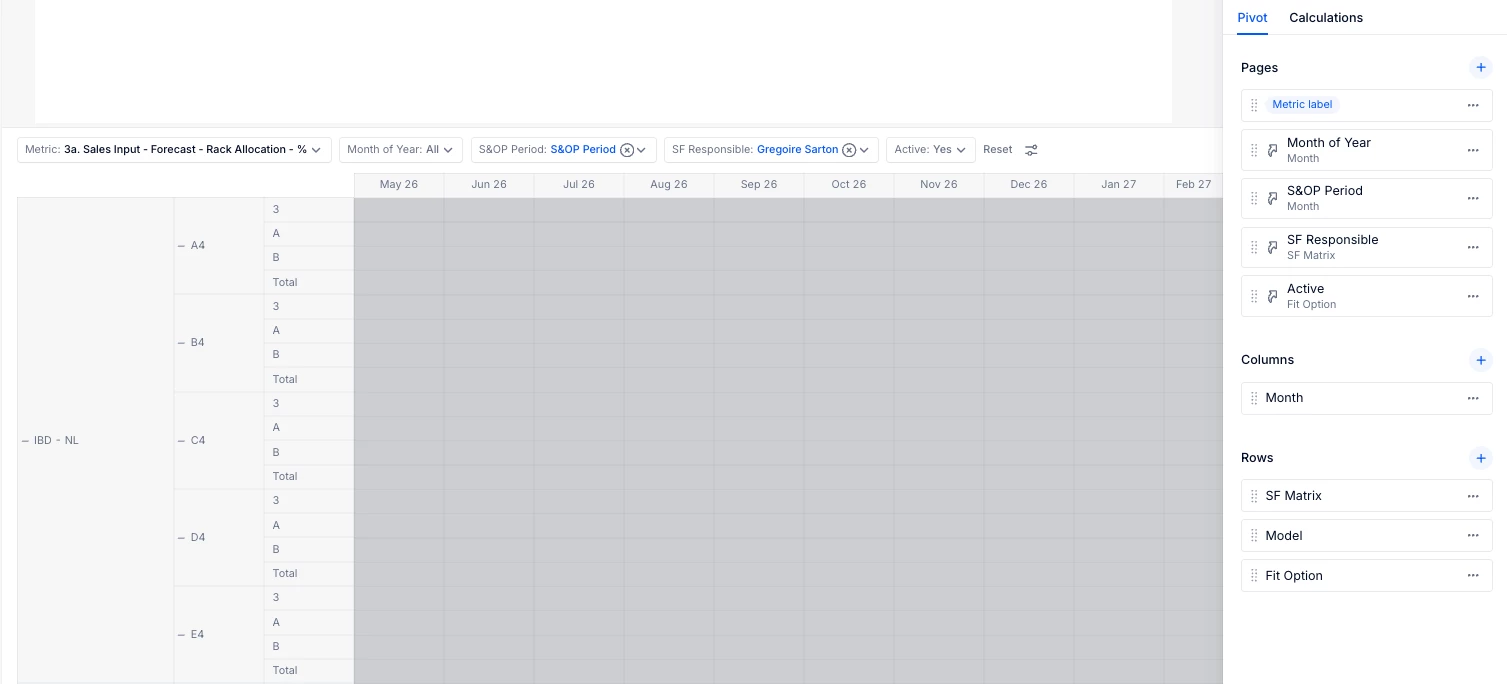Viewport: 1507px width, 684px height.
Task: Select the Month column pill
Action: 1366,398
